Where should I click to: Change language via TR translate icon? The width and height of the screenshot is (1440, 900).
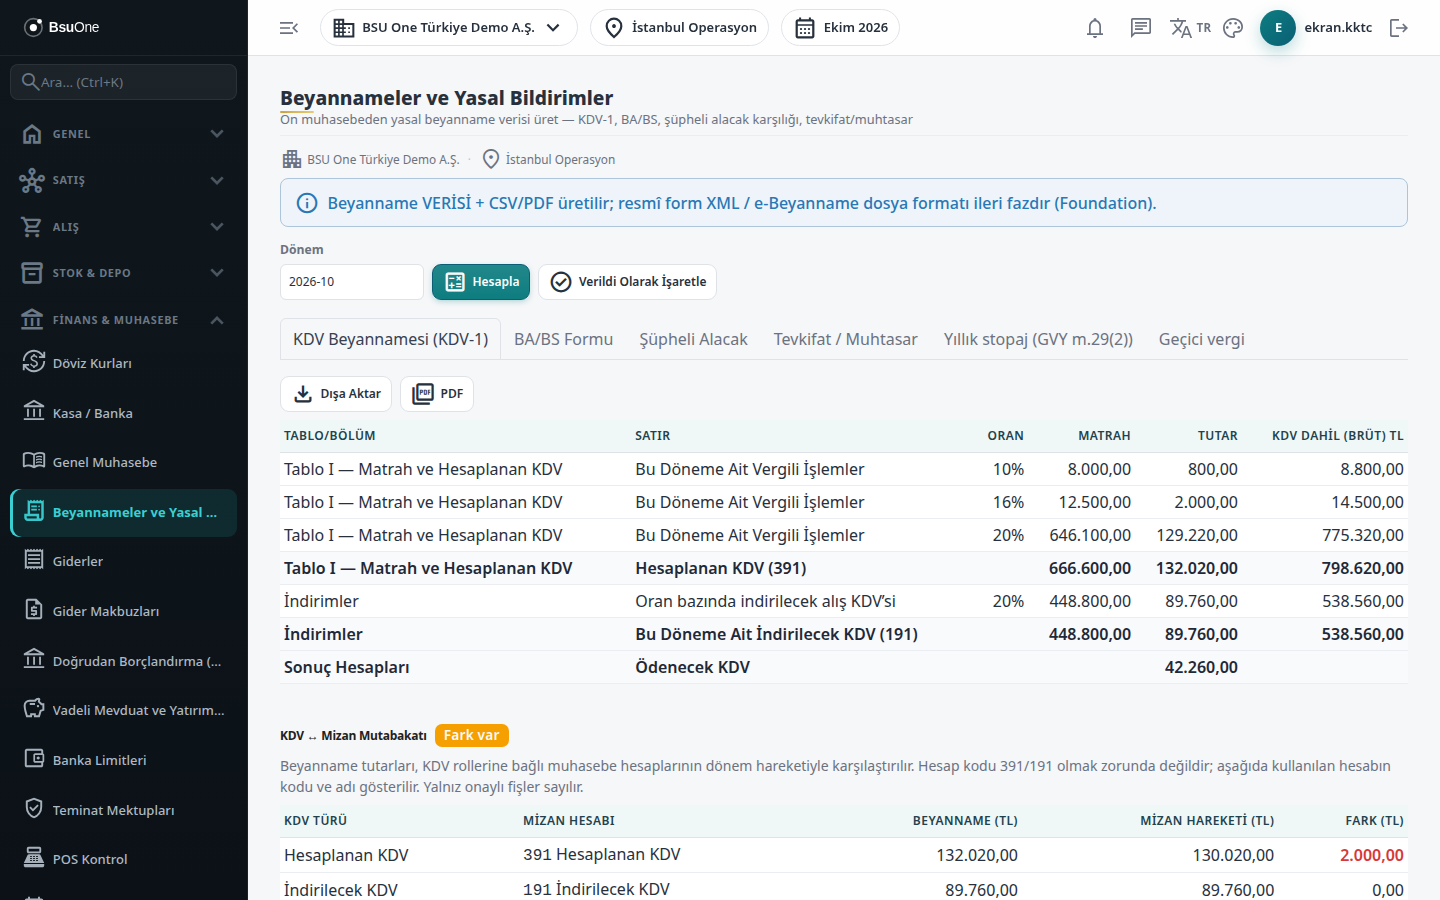point(1190,28)
